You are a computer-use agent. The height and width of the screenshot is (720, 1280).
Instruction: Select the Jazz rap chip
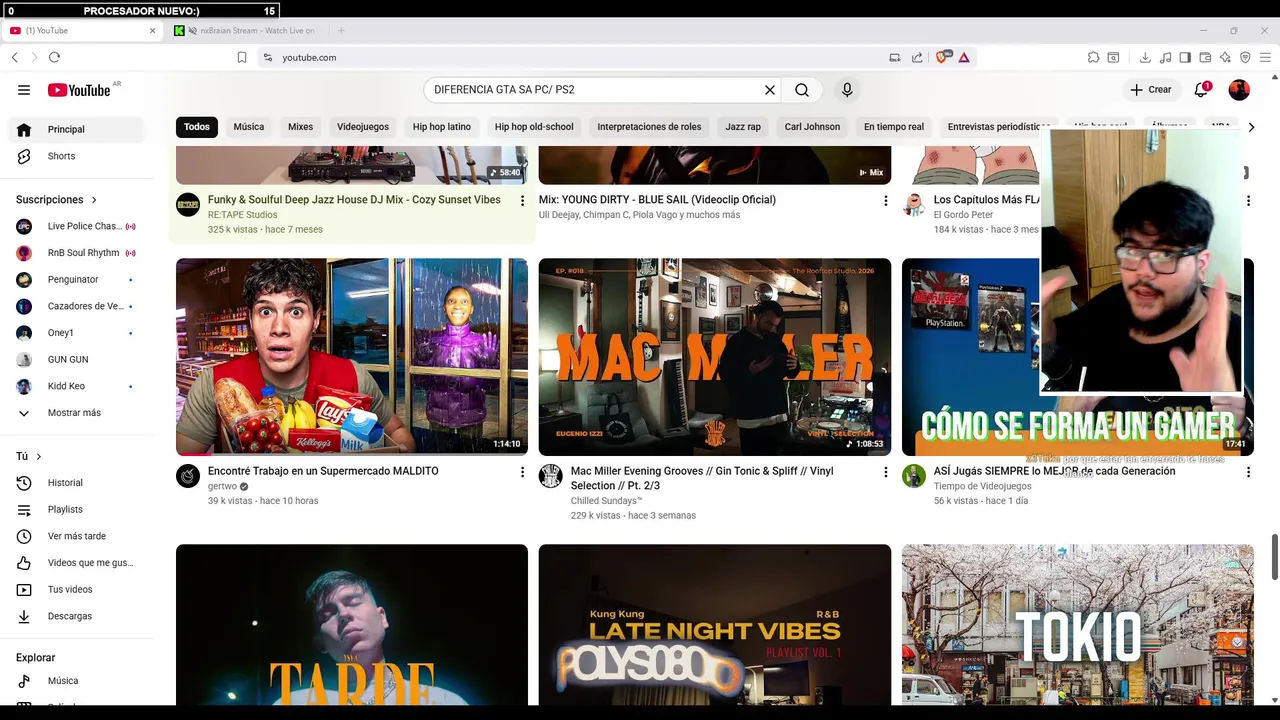[x=743, y=127]
